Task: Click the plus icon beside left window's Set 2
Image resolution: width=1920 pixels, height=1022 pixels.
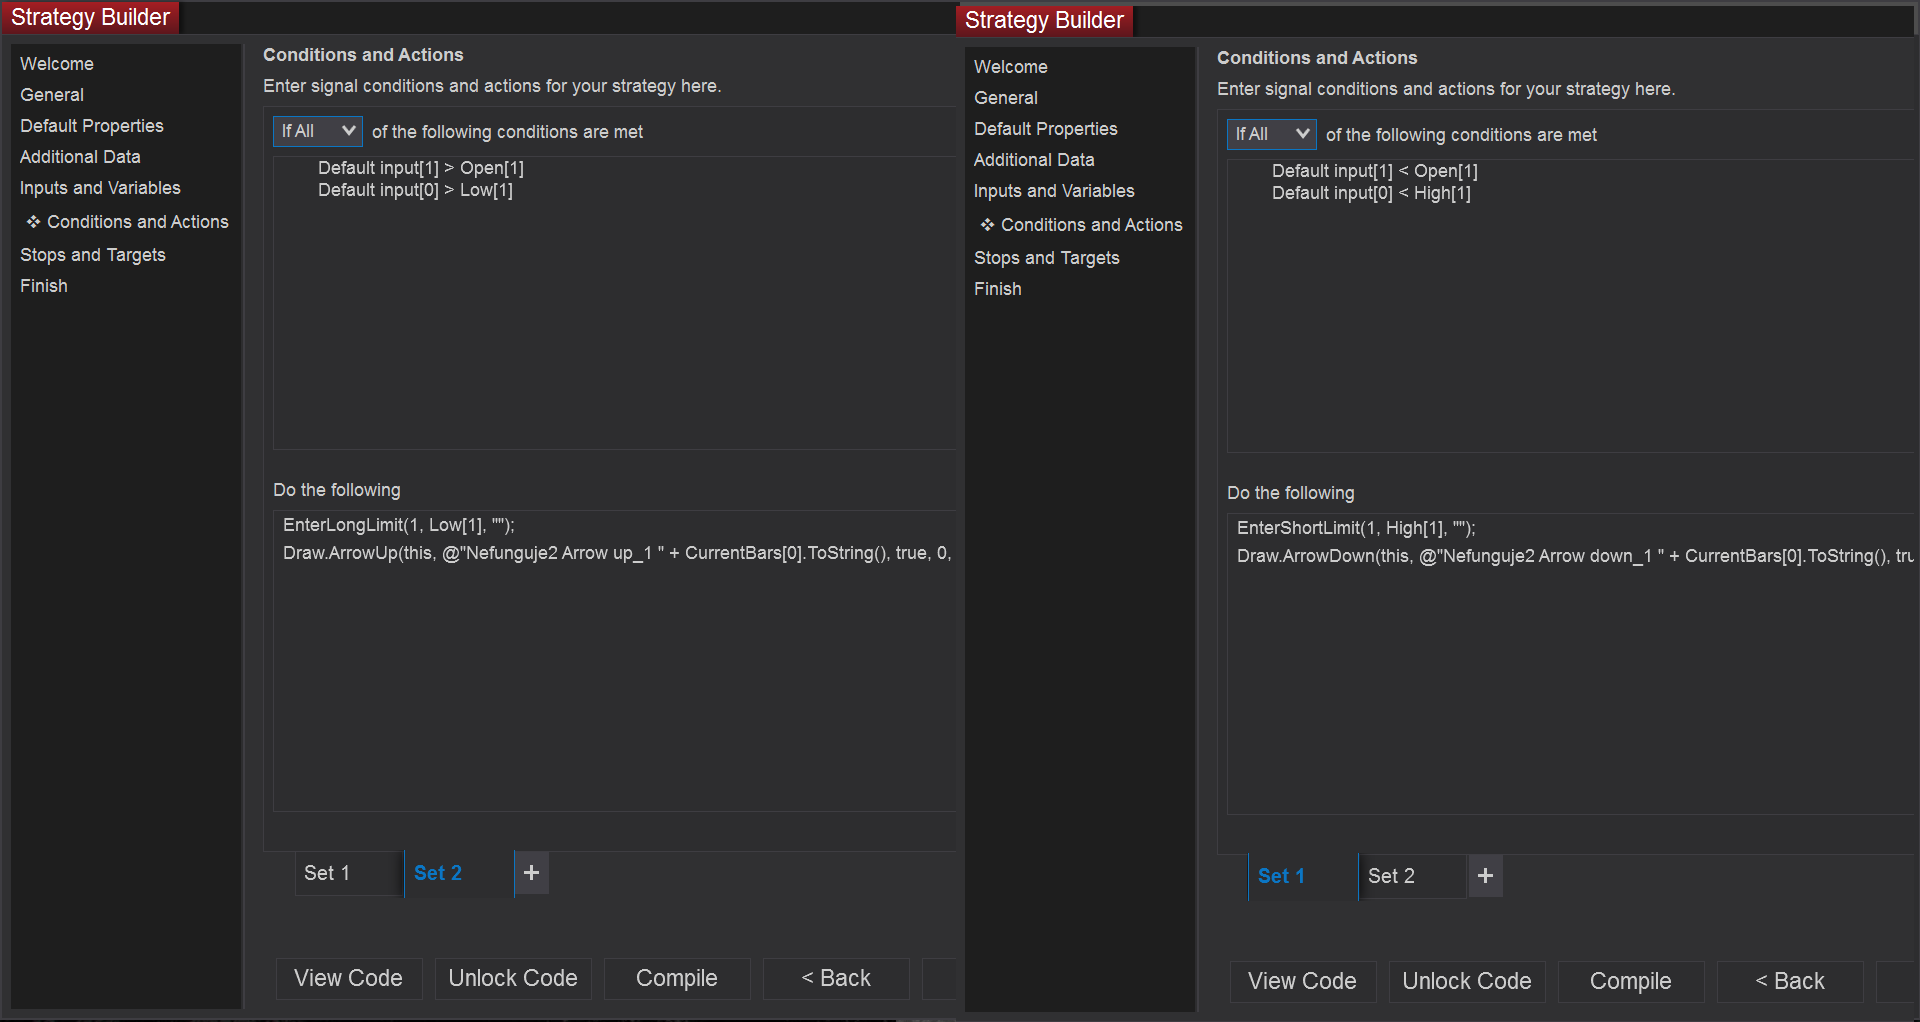Action: (531, 873)
